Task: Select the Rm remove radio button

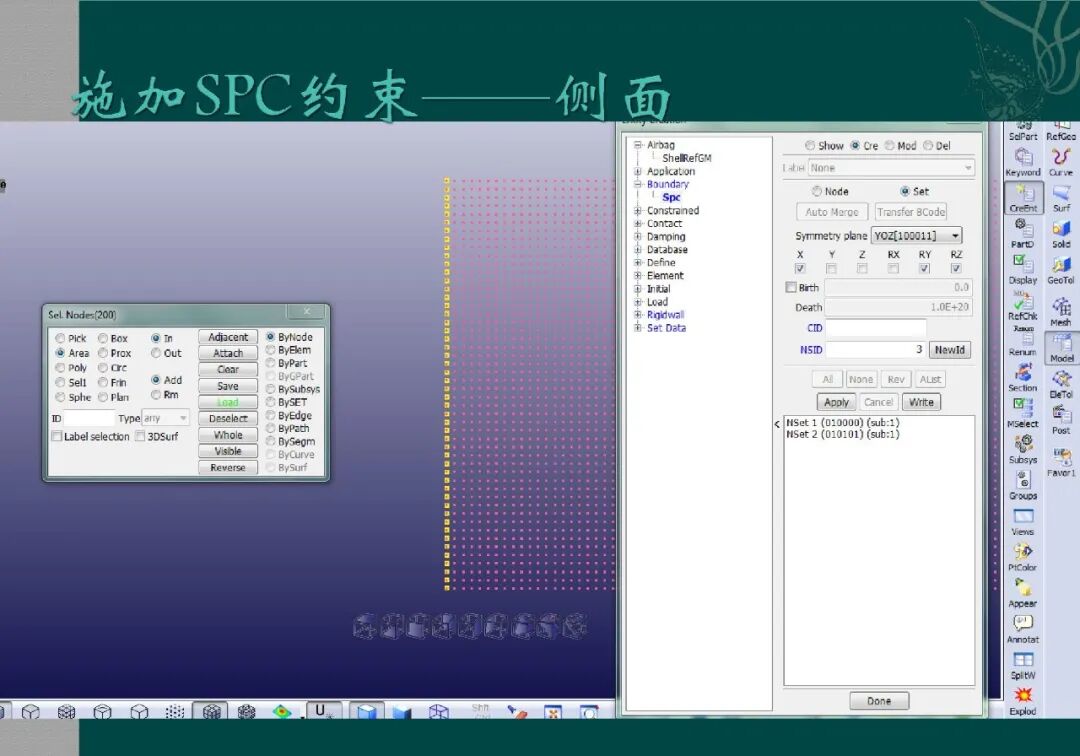Action: click(165, 395)
